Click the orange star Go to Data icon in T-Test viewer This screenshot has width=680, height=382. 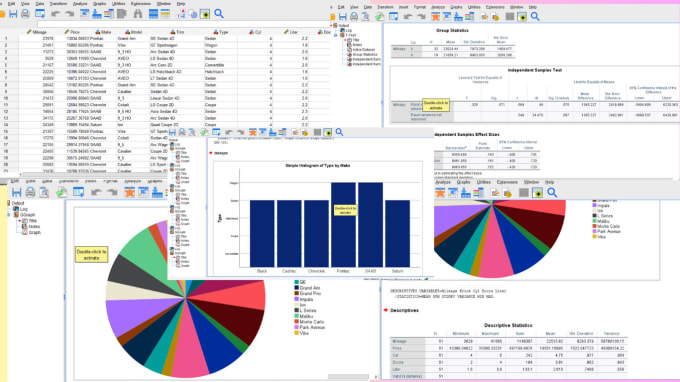(435, 16)
